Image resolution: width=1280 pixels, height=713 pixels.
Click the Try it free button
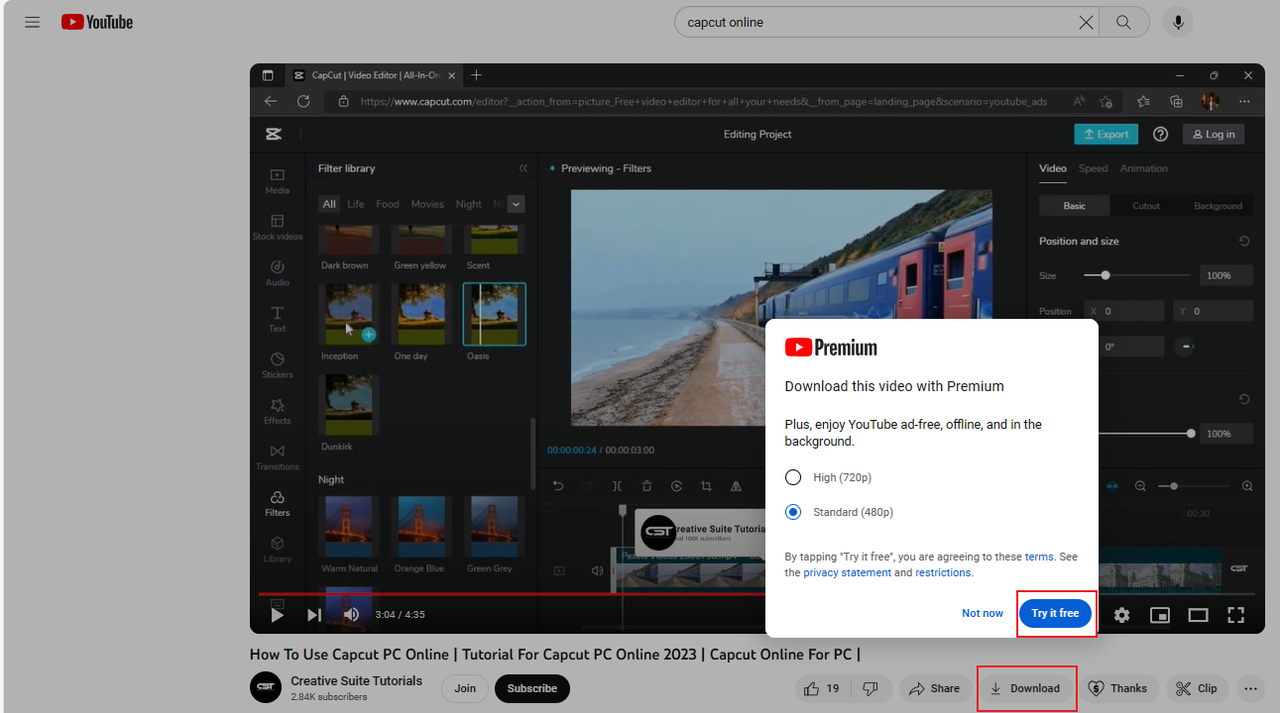click(1055, 613)
